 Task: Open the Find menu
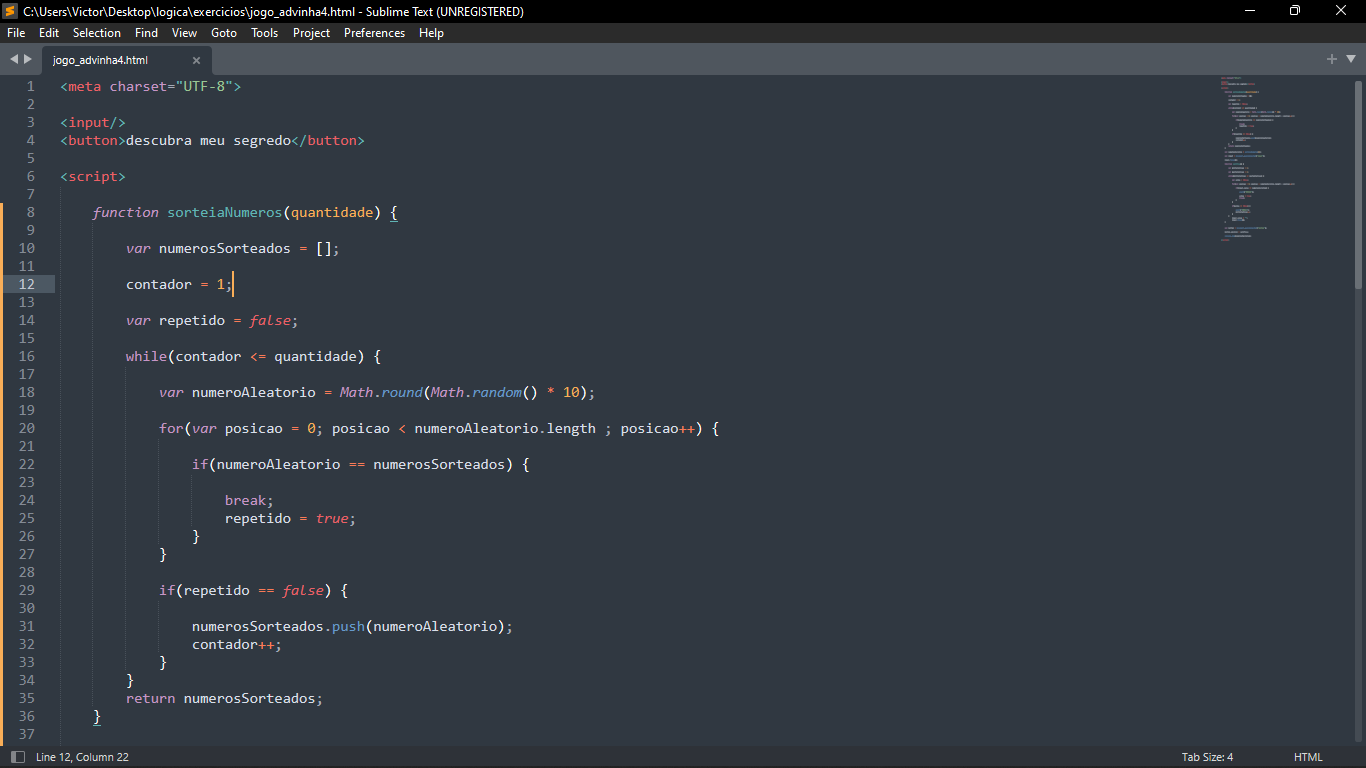point(146,33)
